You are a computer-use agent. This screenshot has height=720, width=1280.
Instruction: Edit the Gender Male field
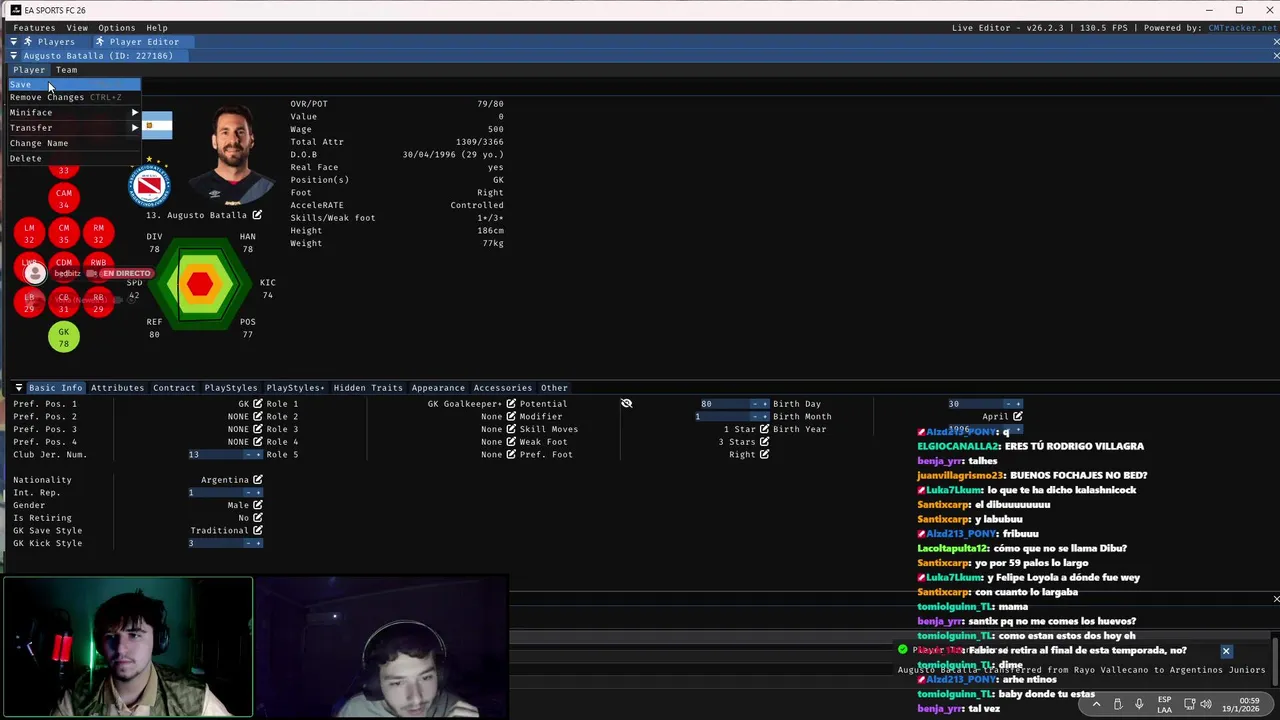257,505
